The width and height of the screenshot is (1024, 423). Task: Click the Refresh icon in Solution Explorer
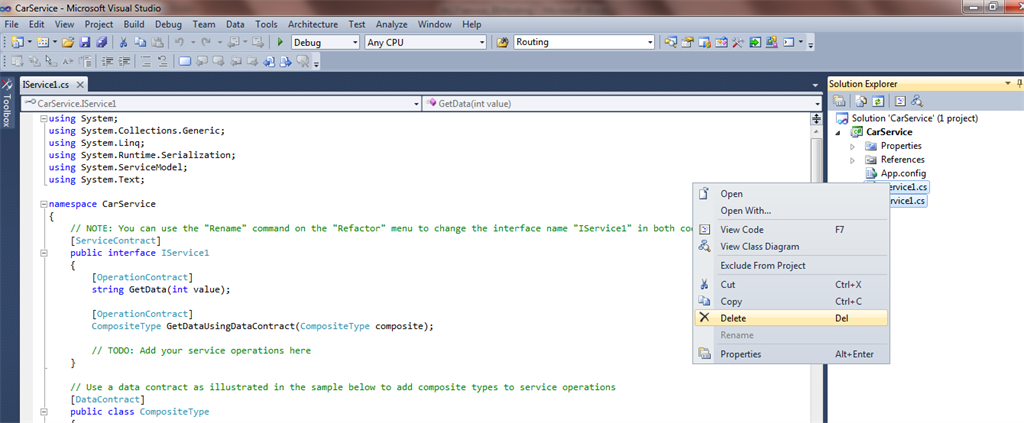pyautogui.click(x=879, y=101)
